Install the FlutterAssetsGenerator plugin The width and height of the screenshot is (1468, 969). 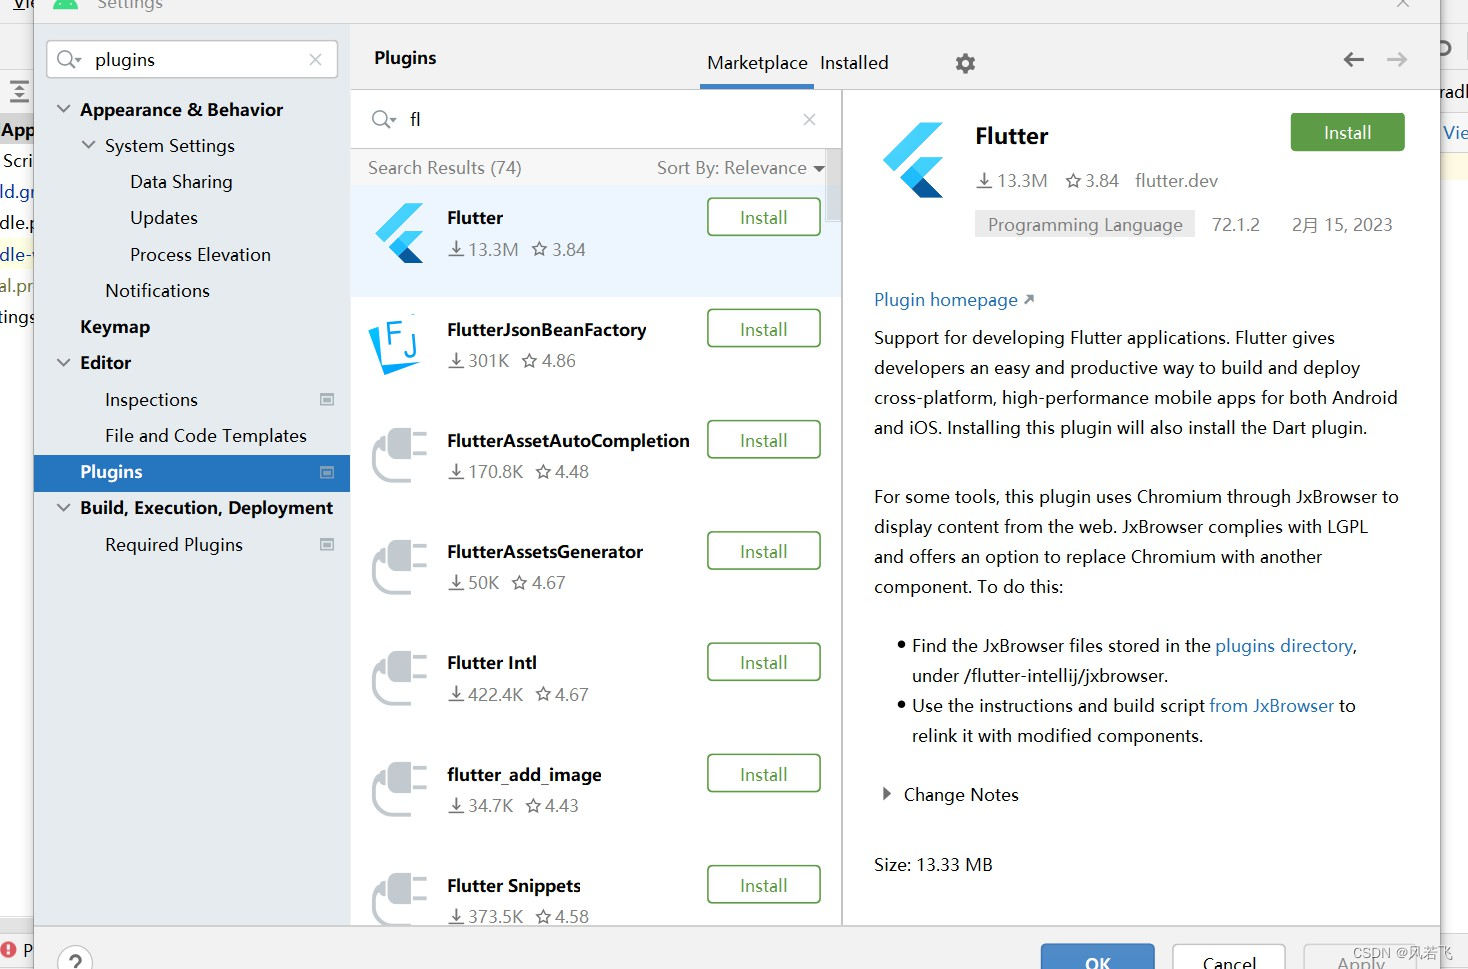click(763, 551)
